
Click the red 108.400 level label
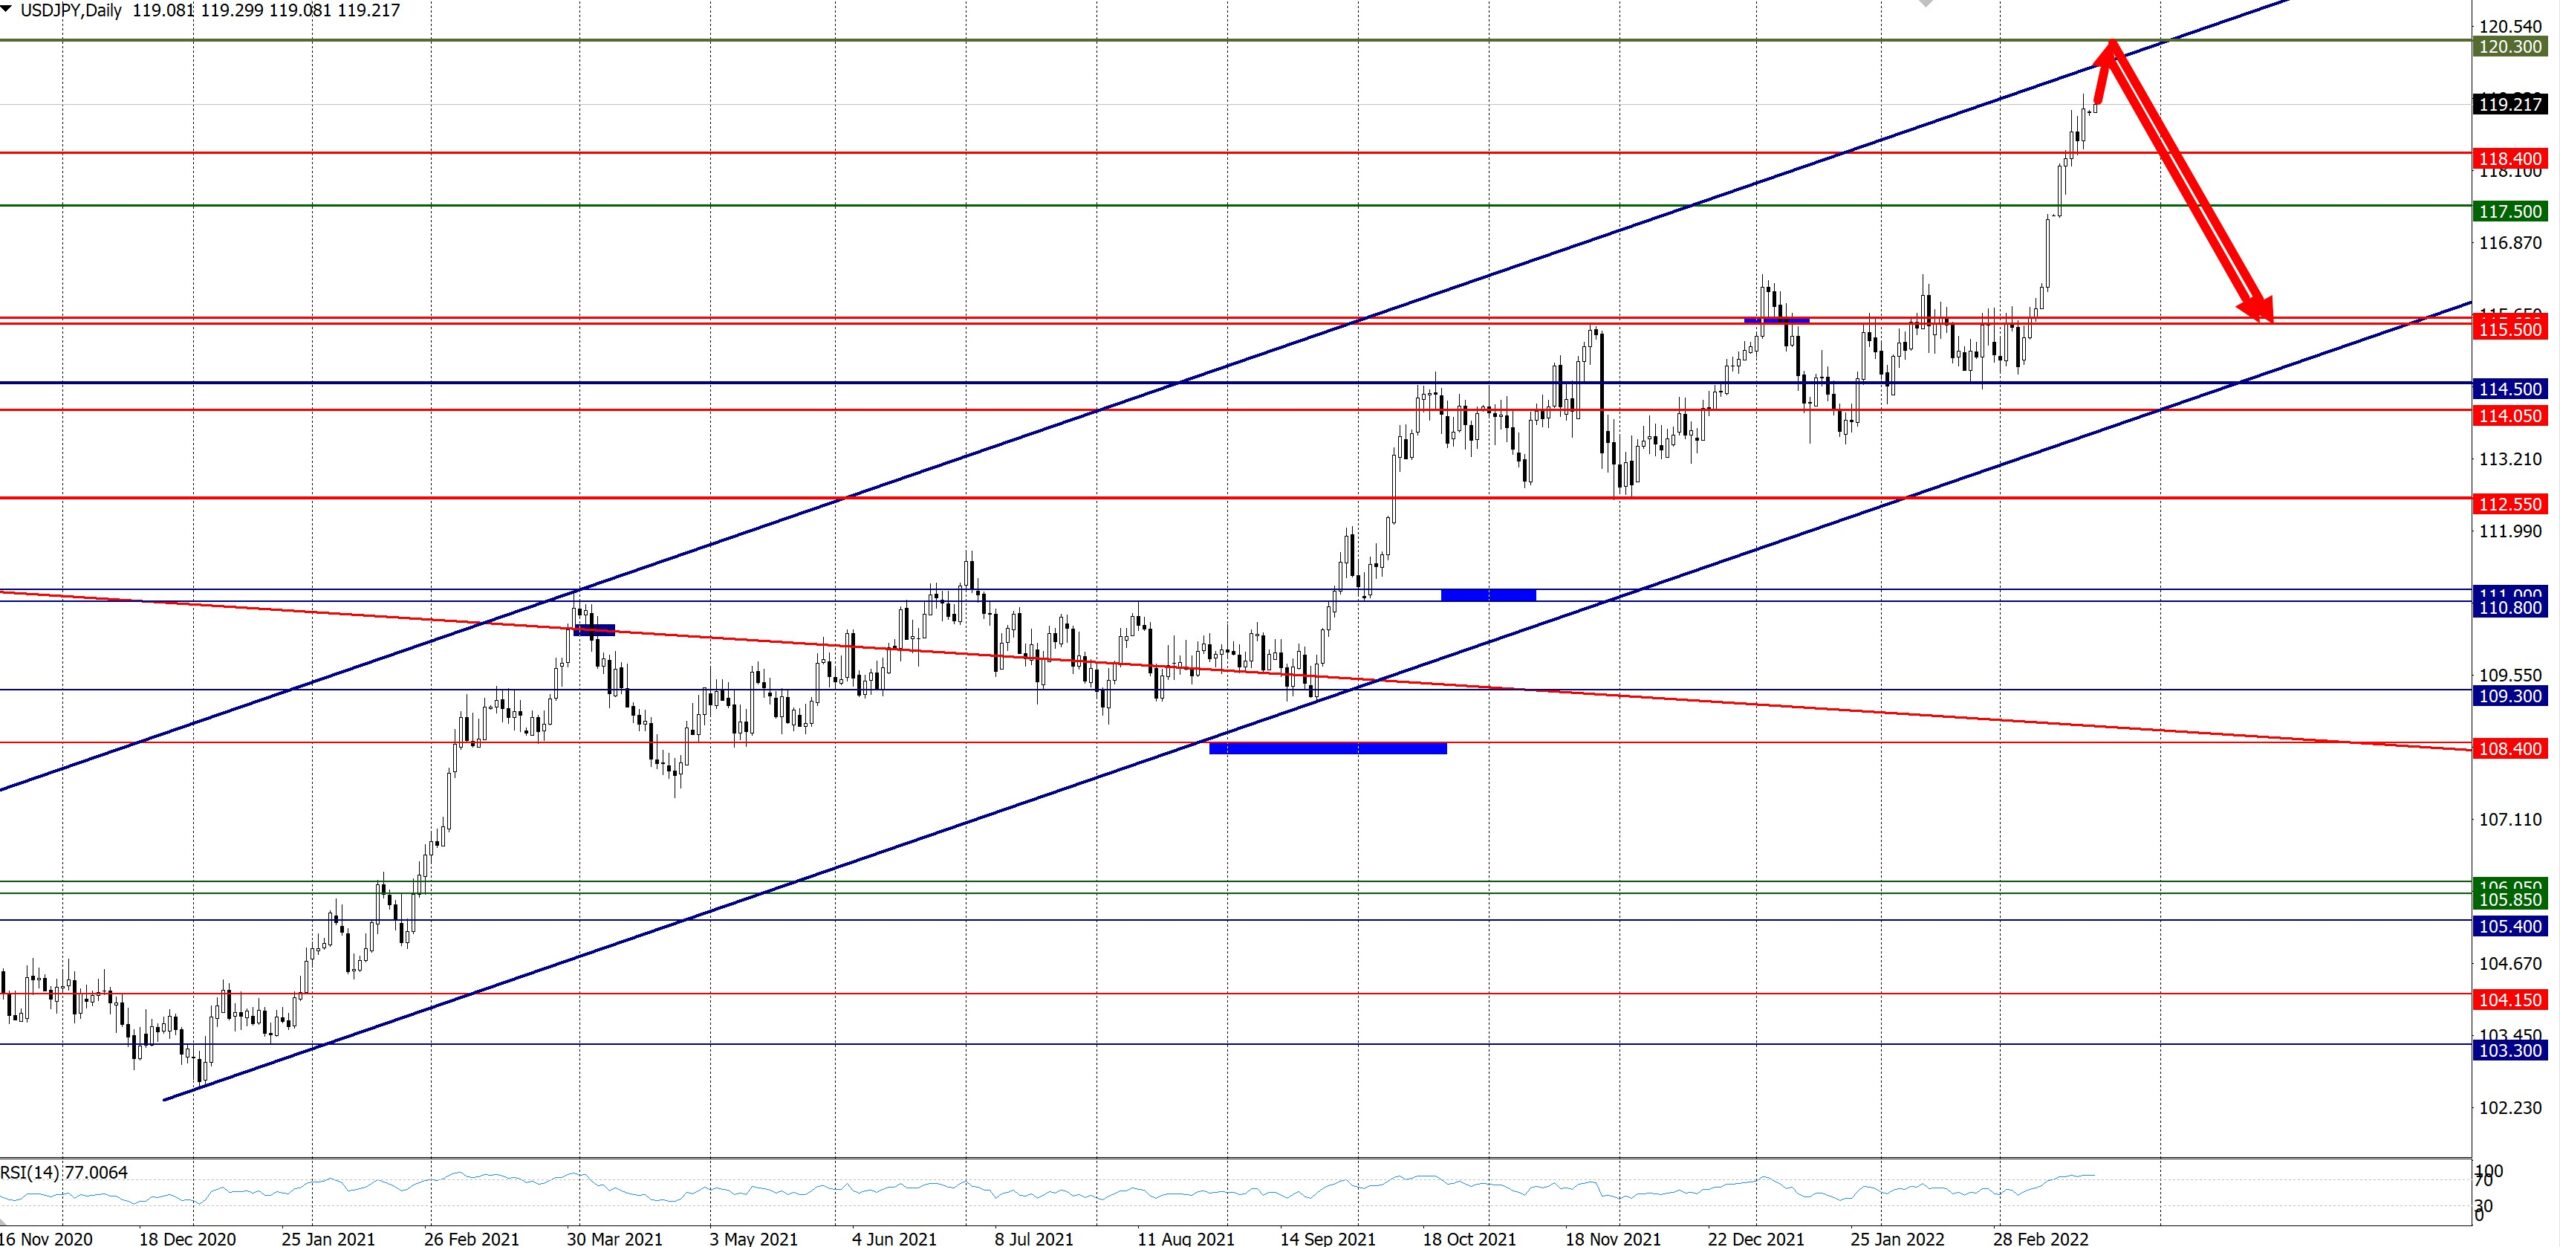2510,749
